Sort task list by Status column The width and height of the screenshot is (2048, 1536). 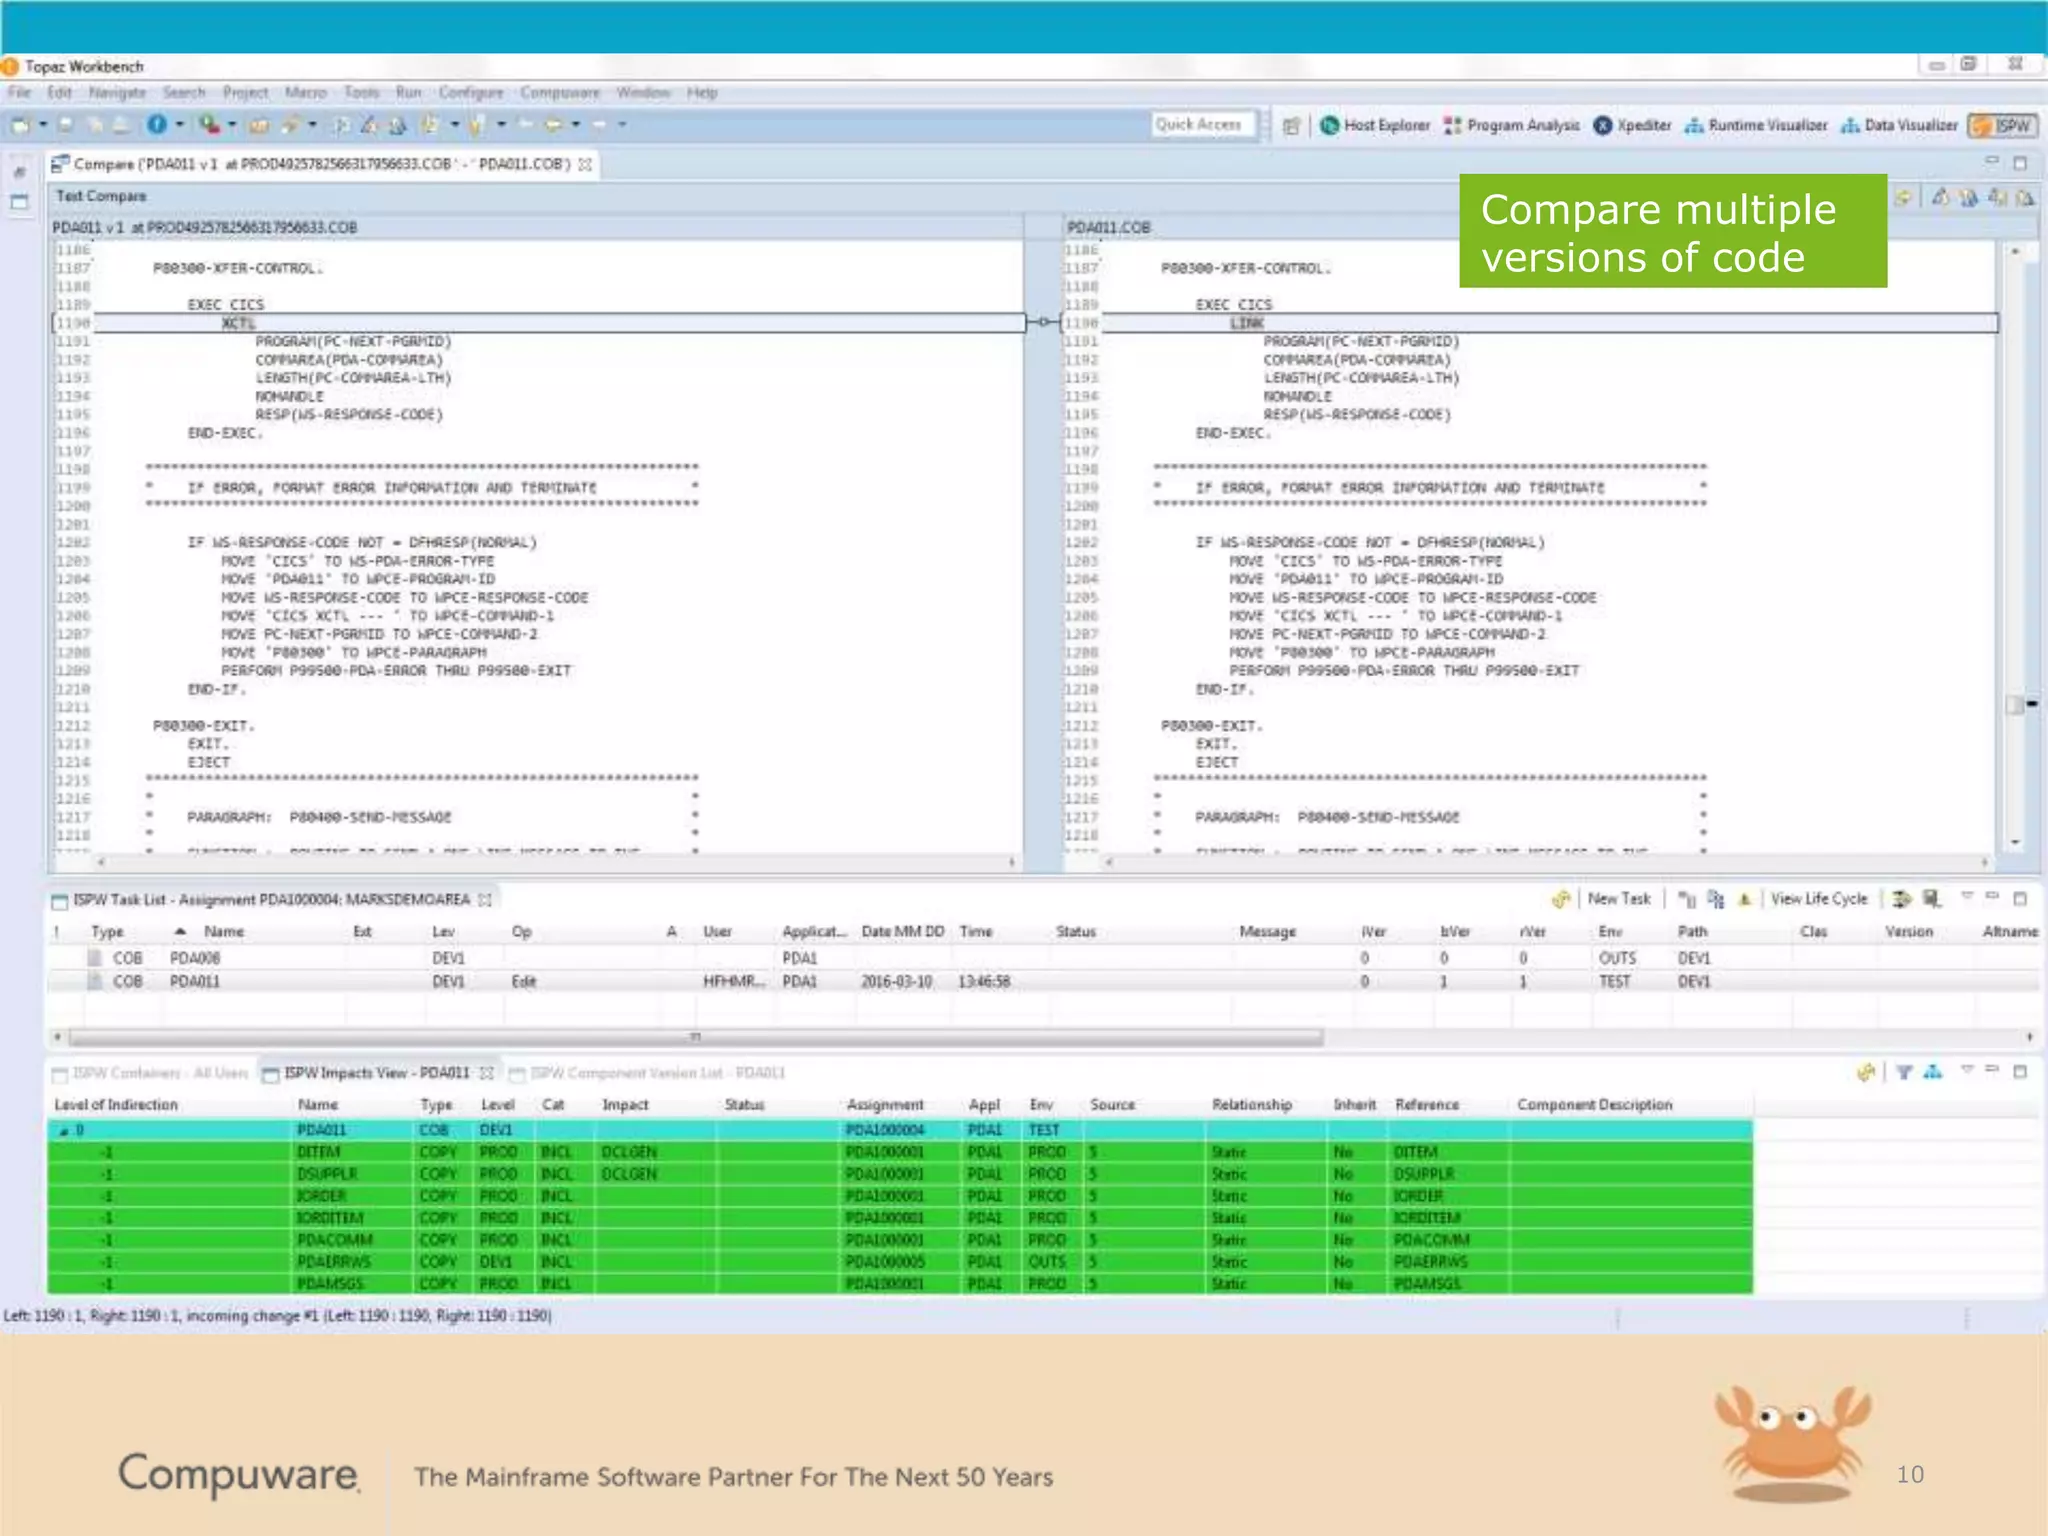tap(1076, 932)
